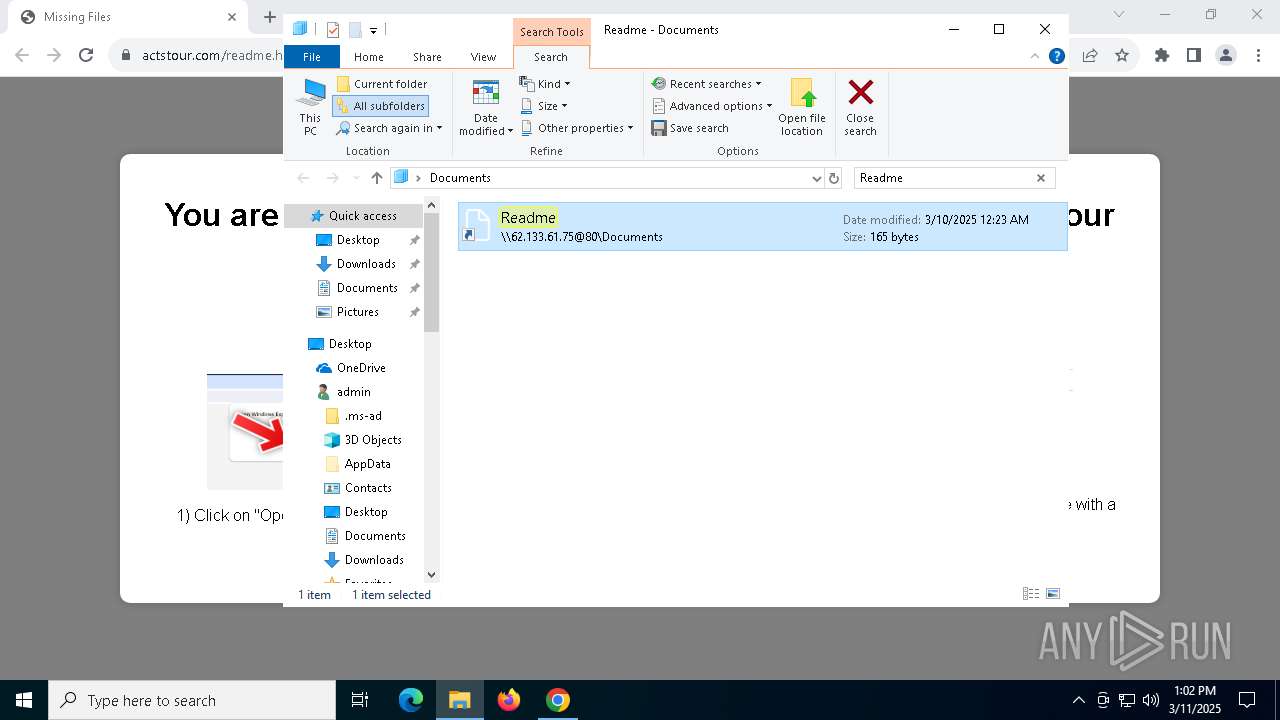Viewport: 1280px width, 720px height.
Task: Refresh the Explorer folder view
Action: click(834, 178)
